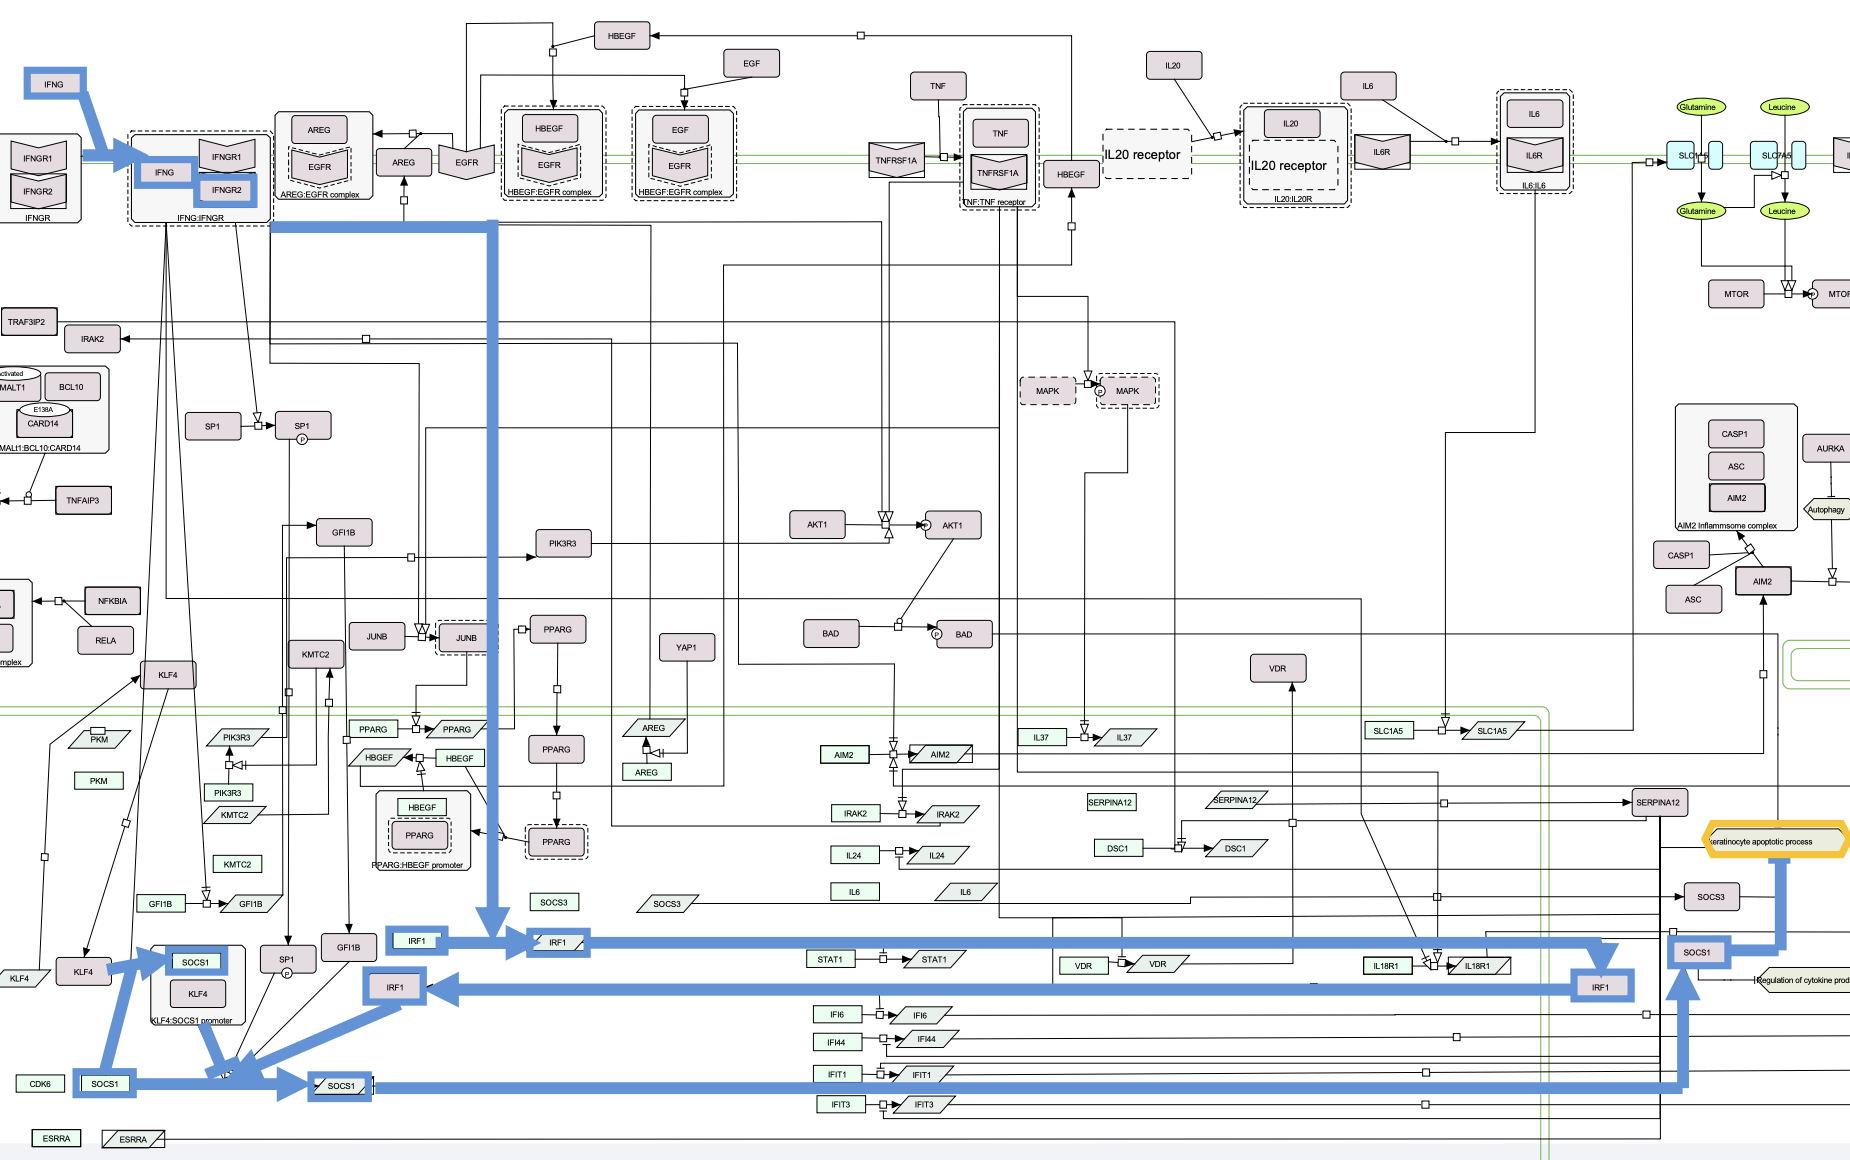Select the EGFR receptor next to AREG
The height and width of the screenshot is (1160, 1850).
[x=466, y=162]
